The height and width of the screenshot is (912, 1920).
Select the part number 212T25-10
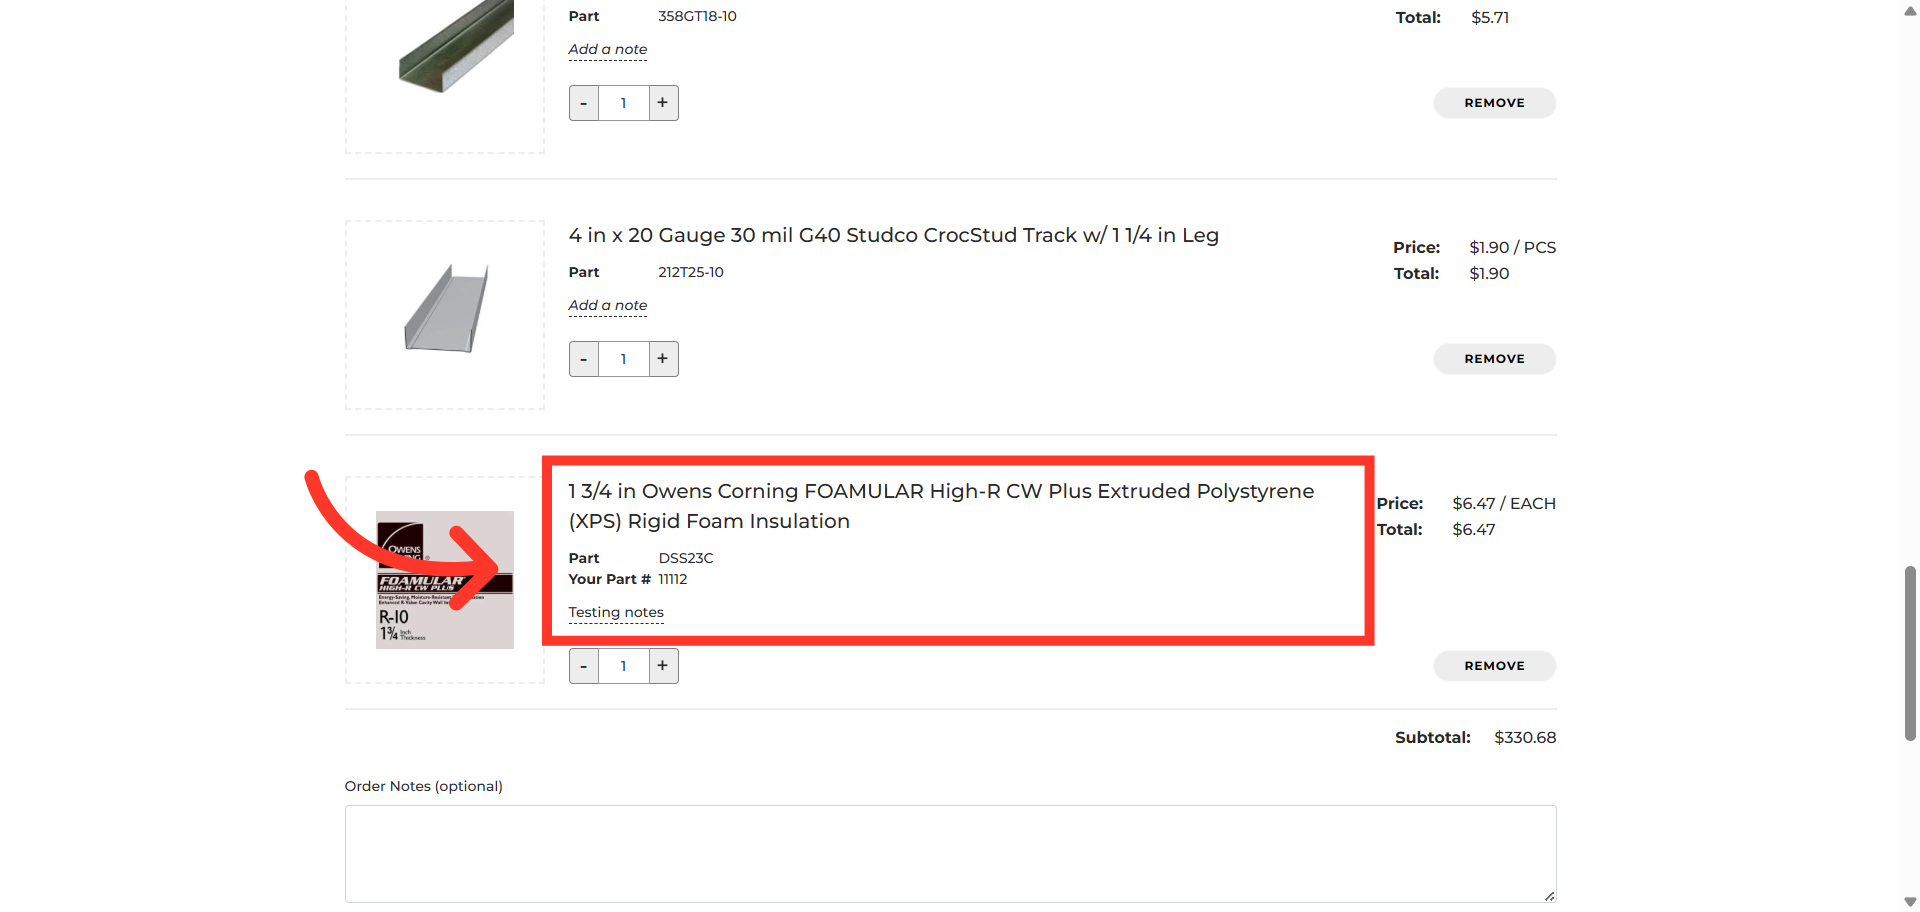(691, 272)
